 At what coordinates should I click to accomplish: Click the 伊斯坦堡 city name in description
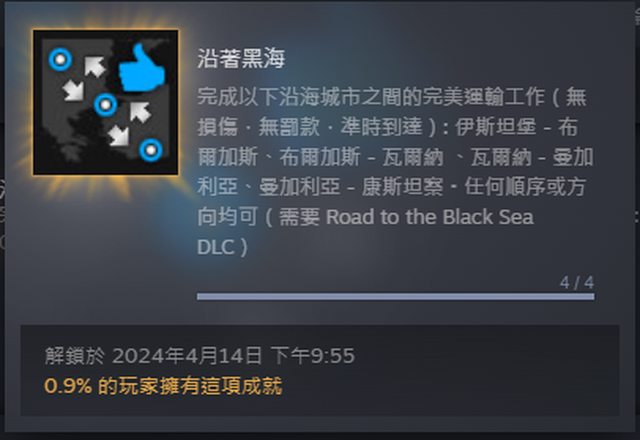pyautogui.click(x=496, y=127)
